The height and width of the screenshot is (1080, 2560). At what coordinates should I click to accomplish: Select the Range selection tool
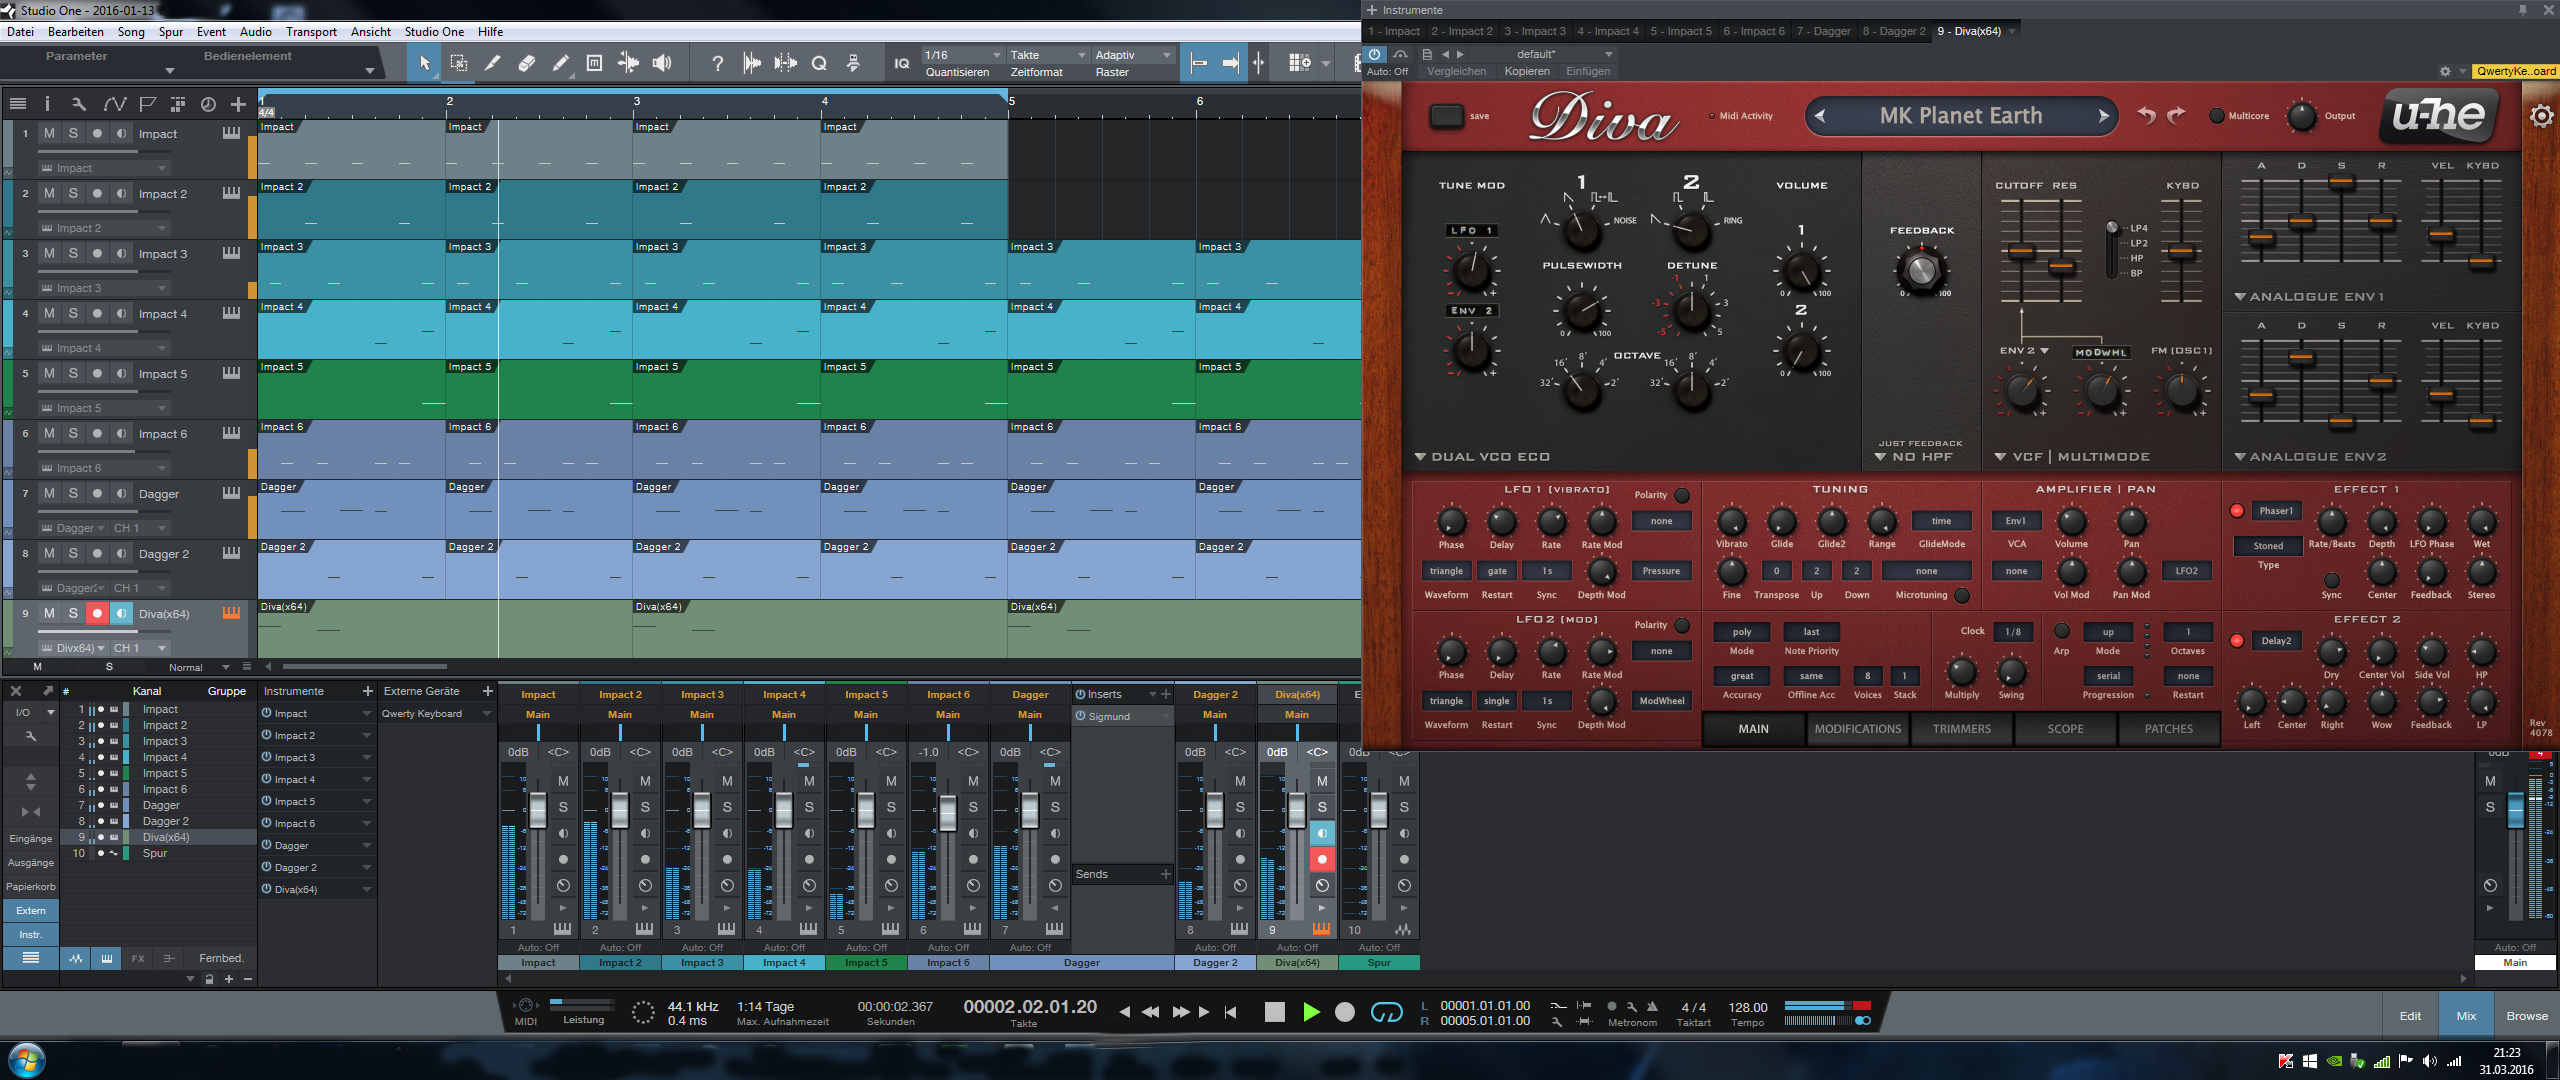click(459, 63)
